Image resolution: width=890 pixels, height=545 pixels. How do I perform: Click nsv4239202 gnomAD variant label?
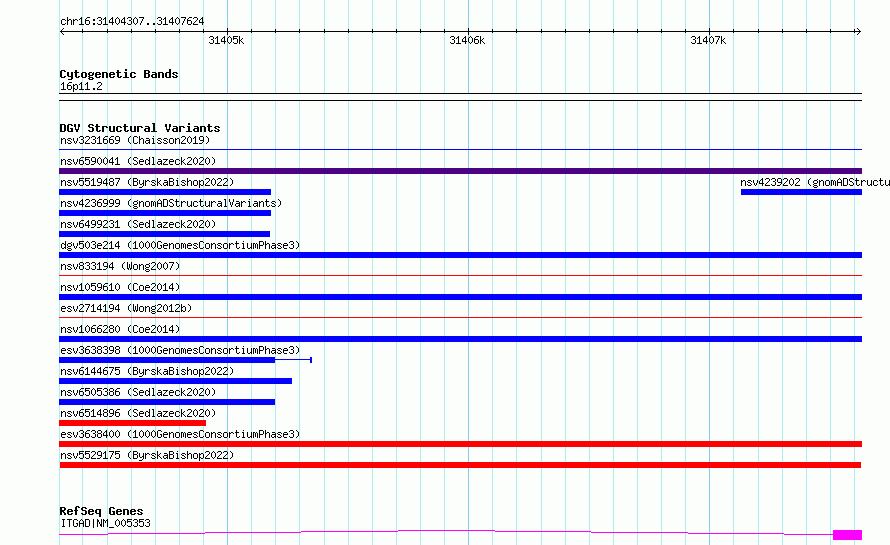[x=815, y=182]
